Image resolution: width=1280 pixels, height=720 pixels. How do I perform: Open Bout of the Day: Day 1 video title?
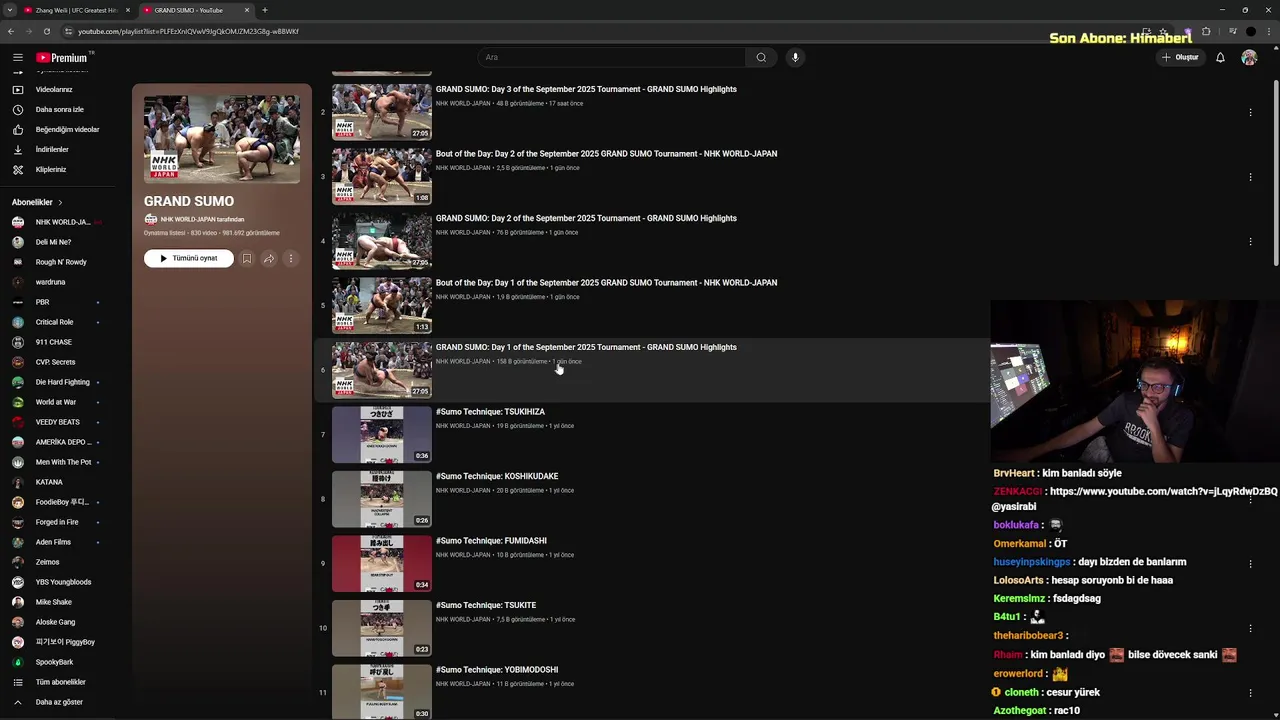pyautogui.click(x=606, y=283)
